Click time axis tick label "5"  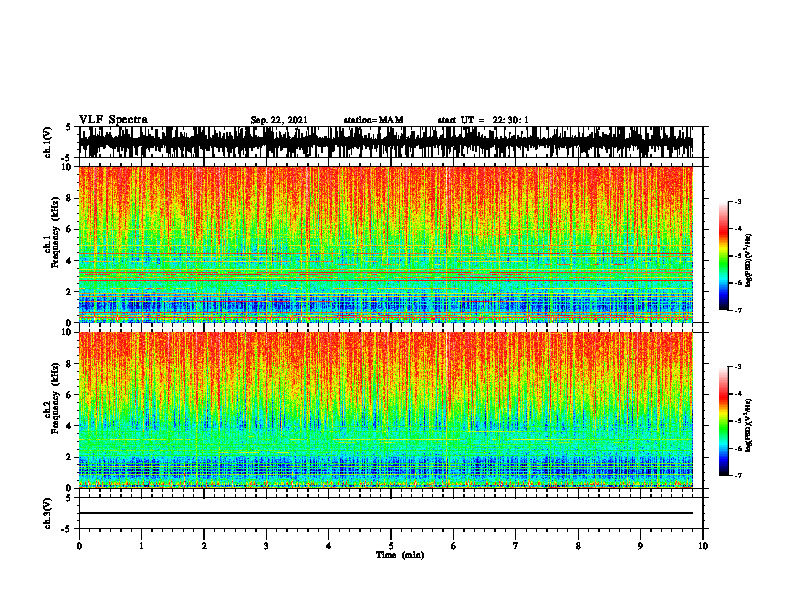point(391,546)
